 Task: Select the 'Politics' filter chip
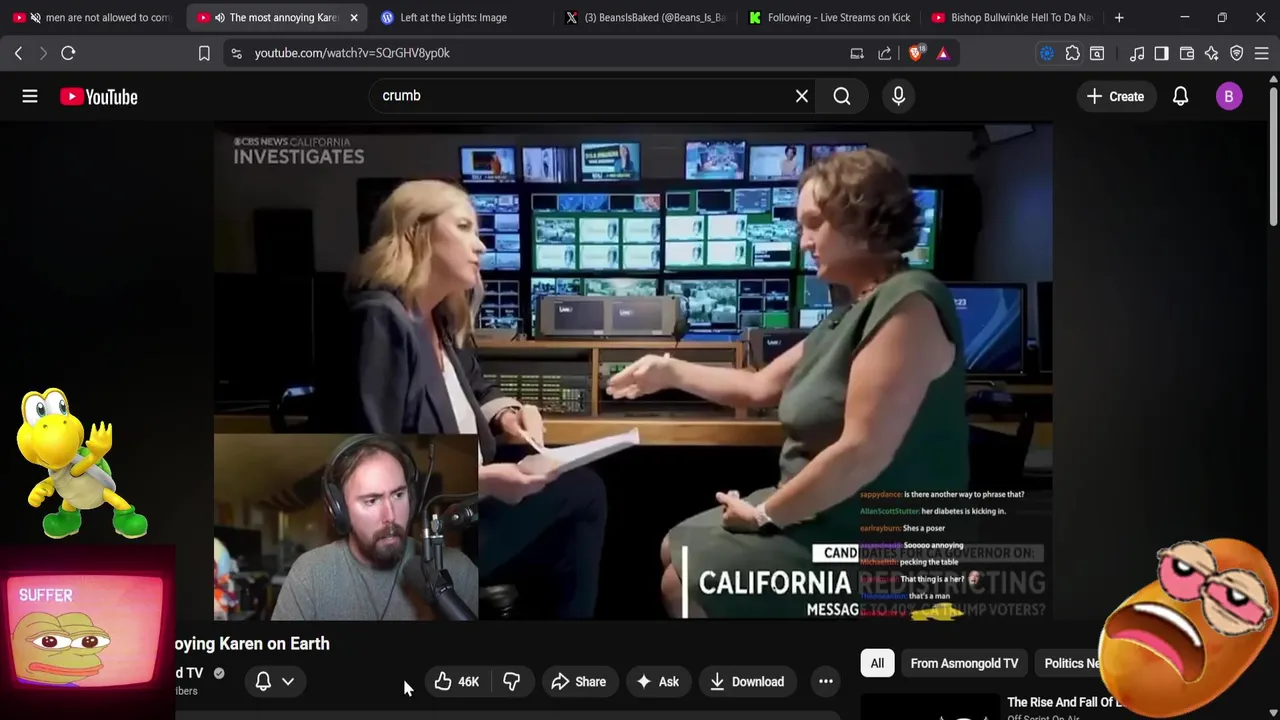1070,663
